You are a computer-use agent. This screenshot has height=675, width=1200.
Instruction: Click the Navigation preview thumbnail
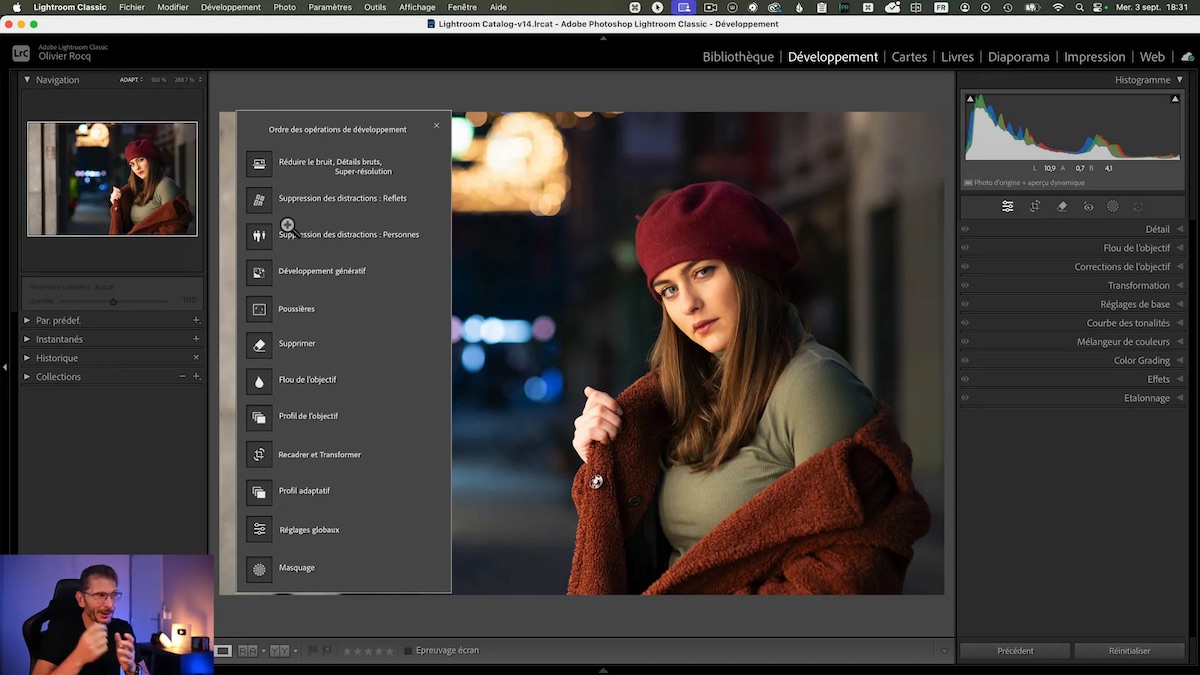coord(112,179)
